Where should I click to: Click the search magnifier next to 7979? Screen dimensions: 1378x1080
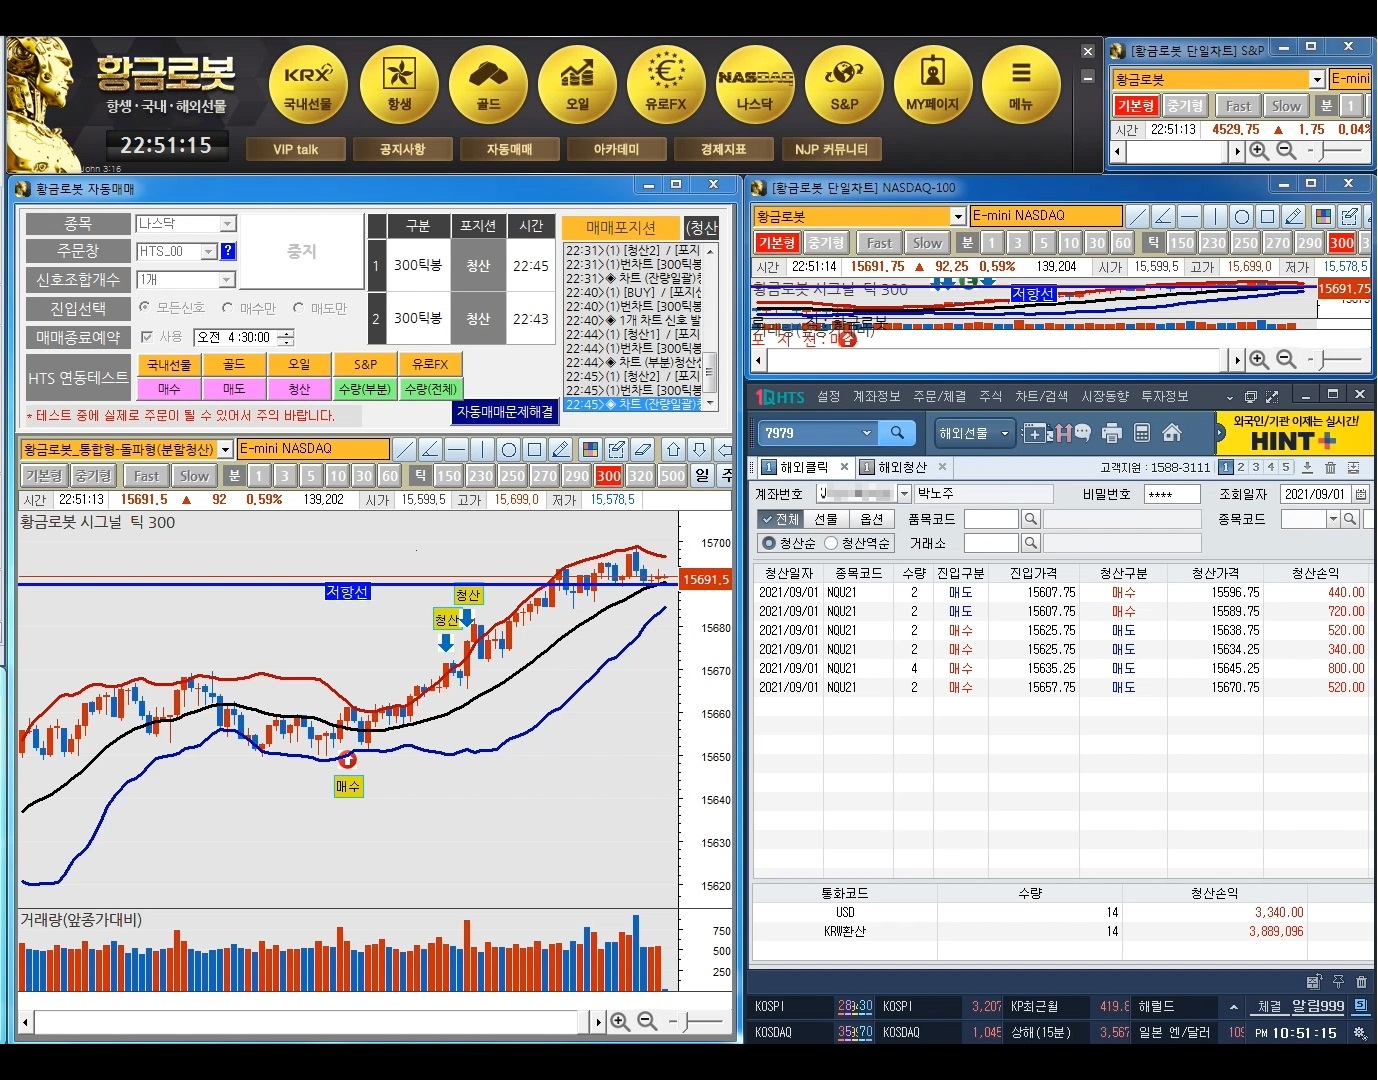pos(897,433)
